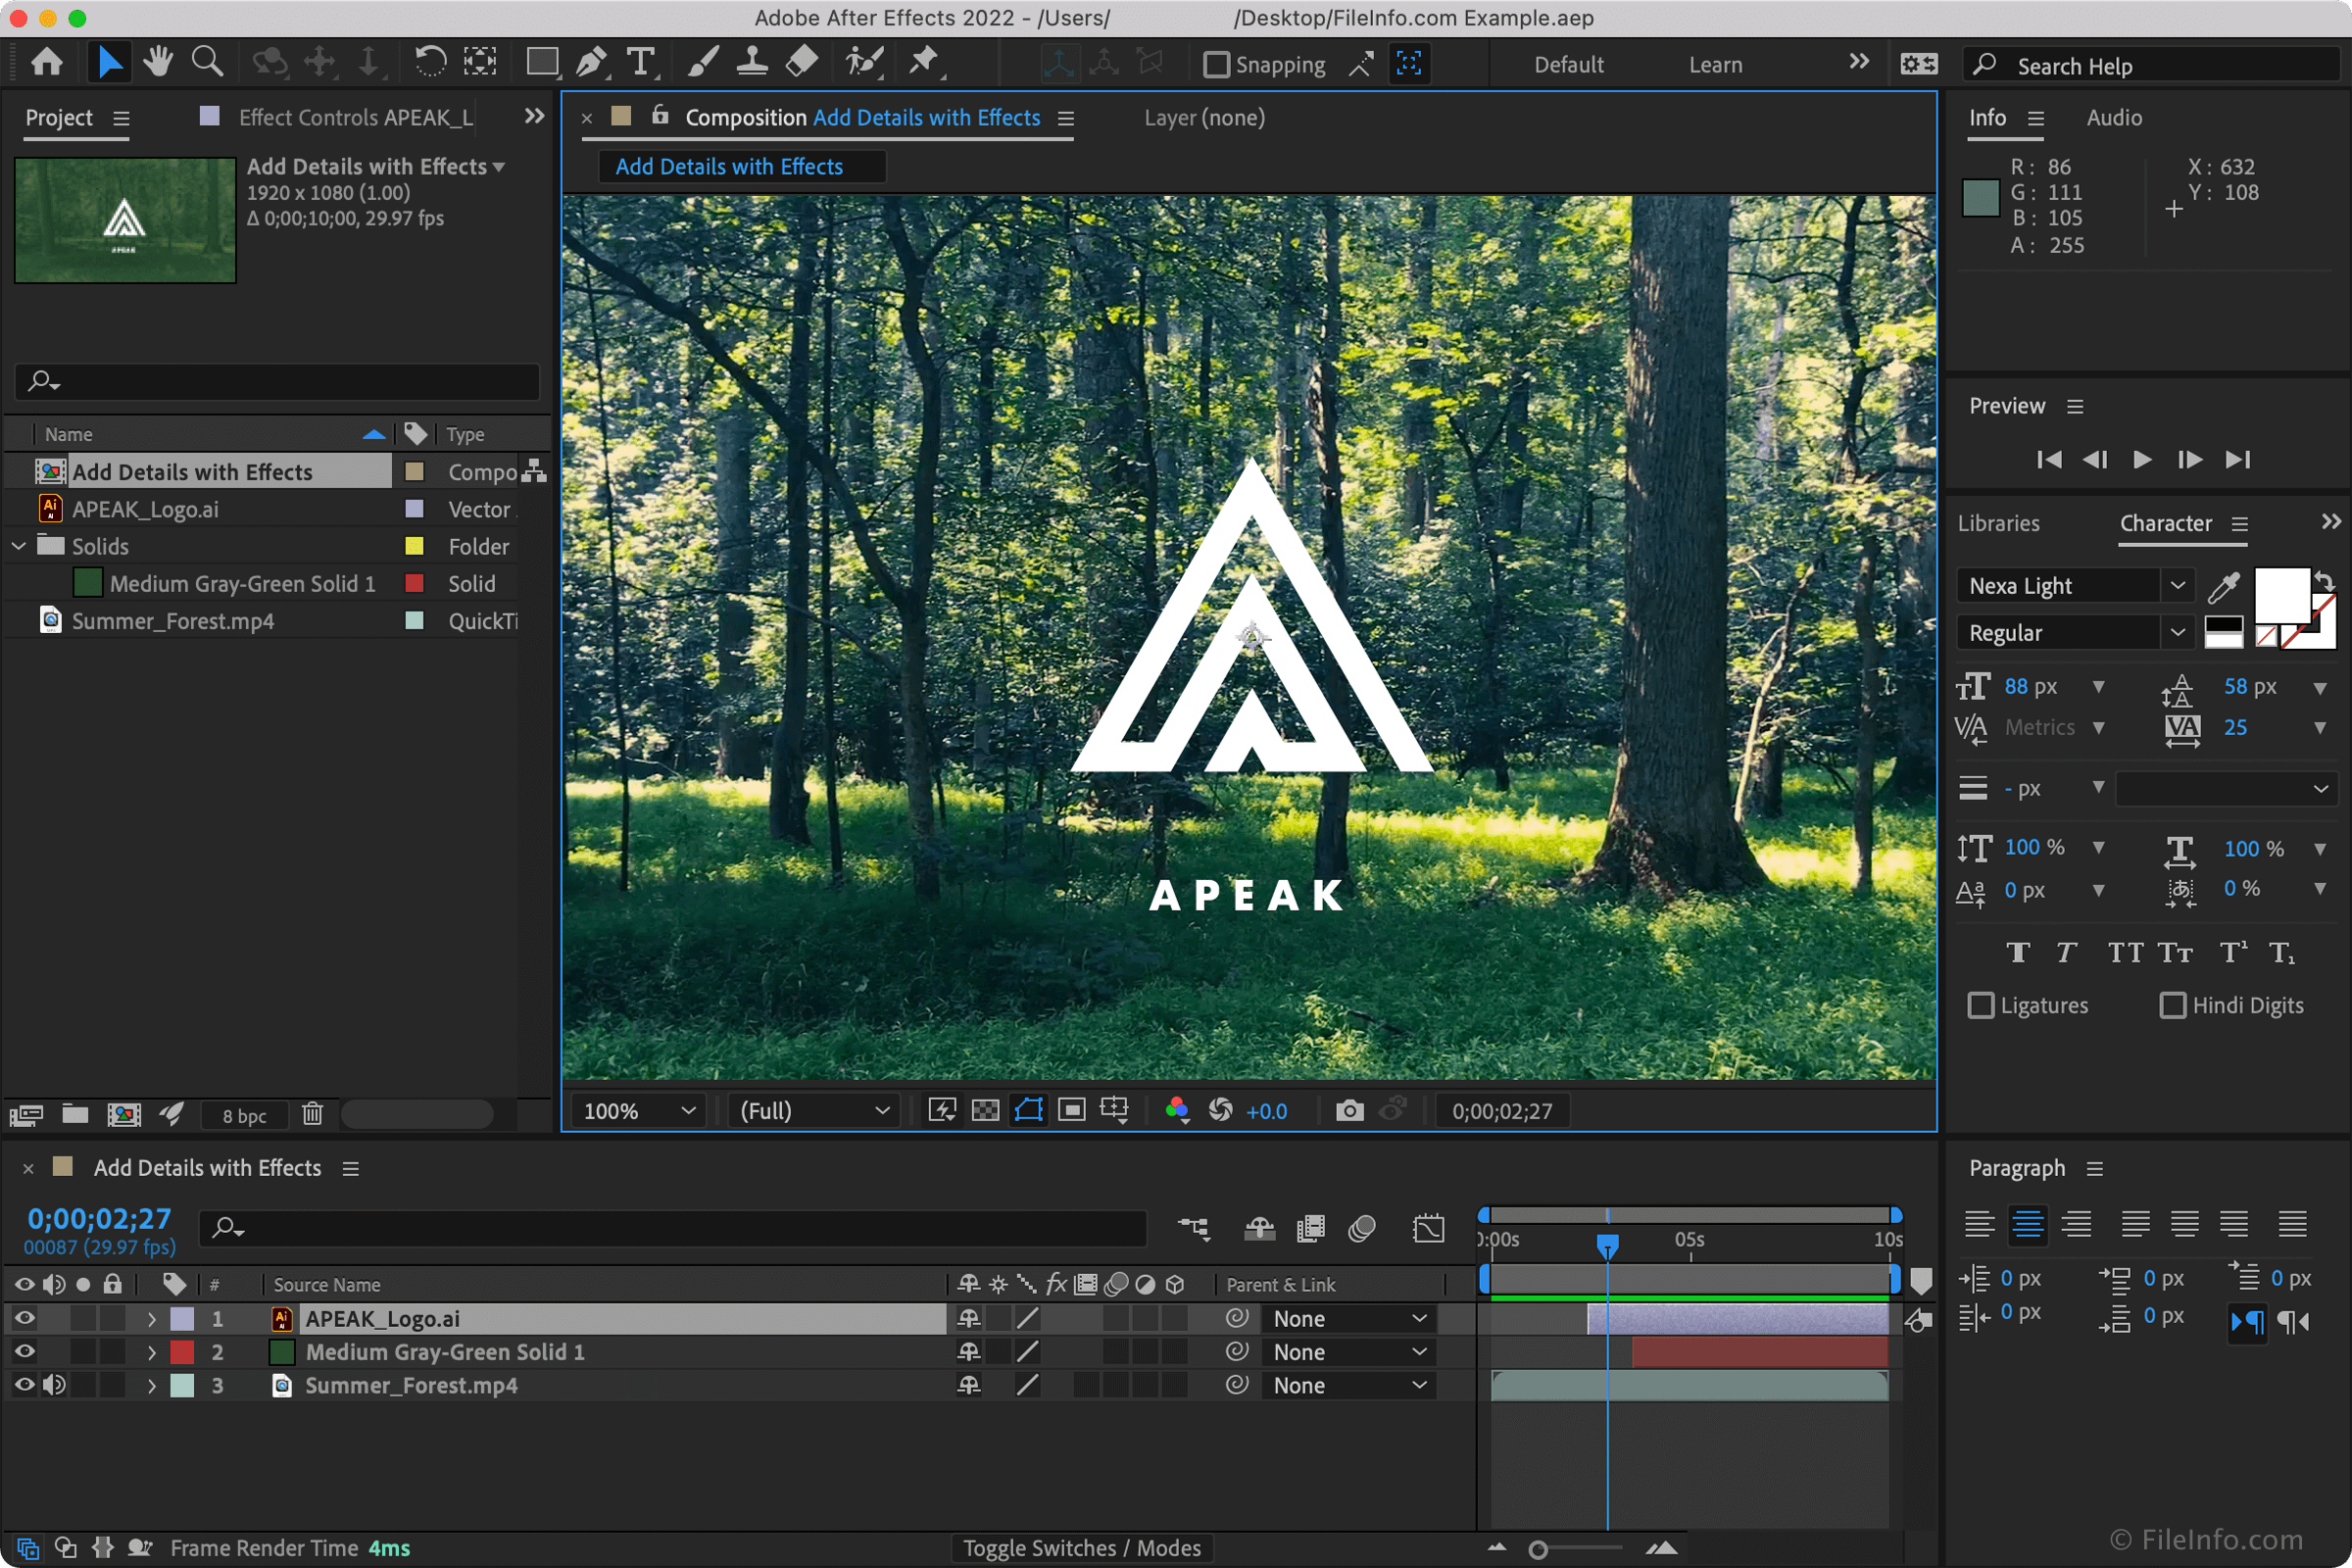Show more workspaces with double chevron
This screenshot has width=2352, height=1568.
1859,62
